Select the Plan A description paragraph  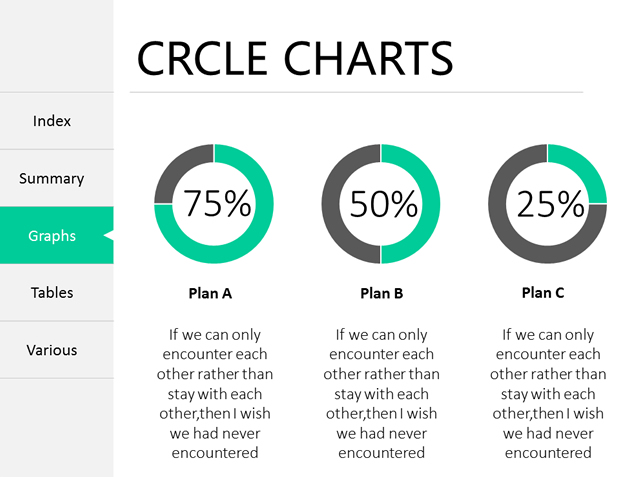pos(215,394)
